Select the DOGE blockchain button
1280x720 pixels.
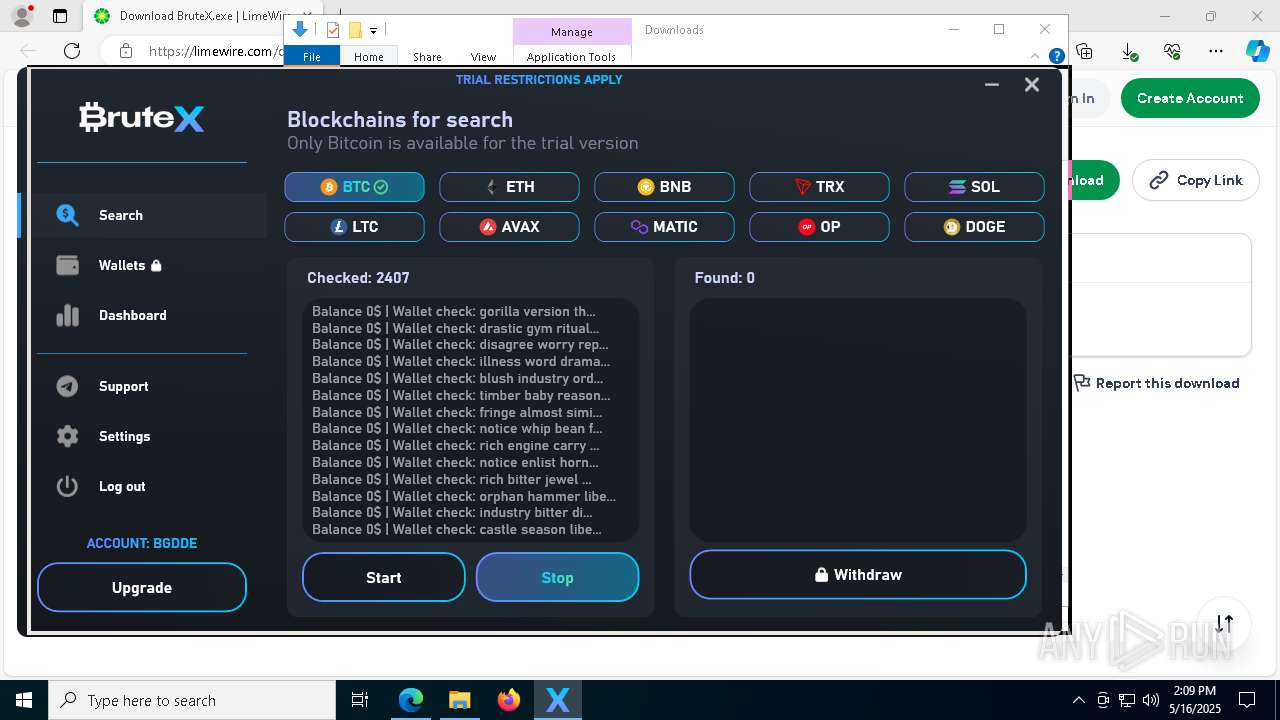tap(974, 227)
